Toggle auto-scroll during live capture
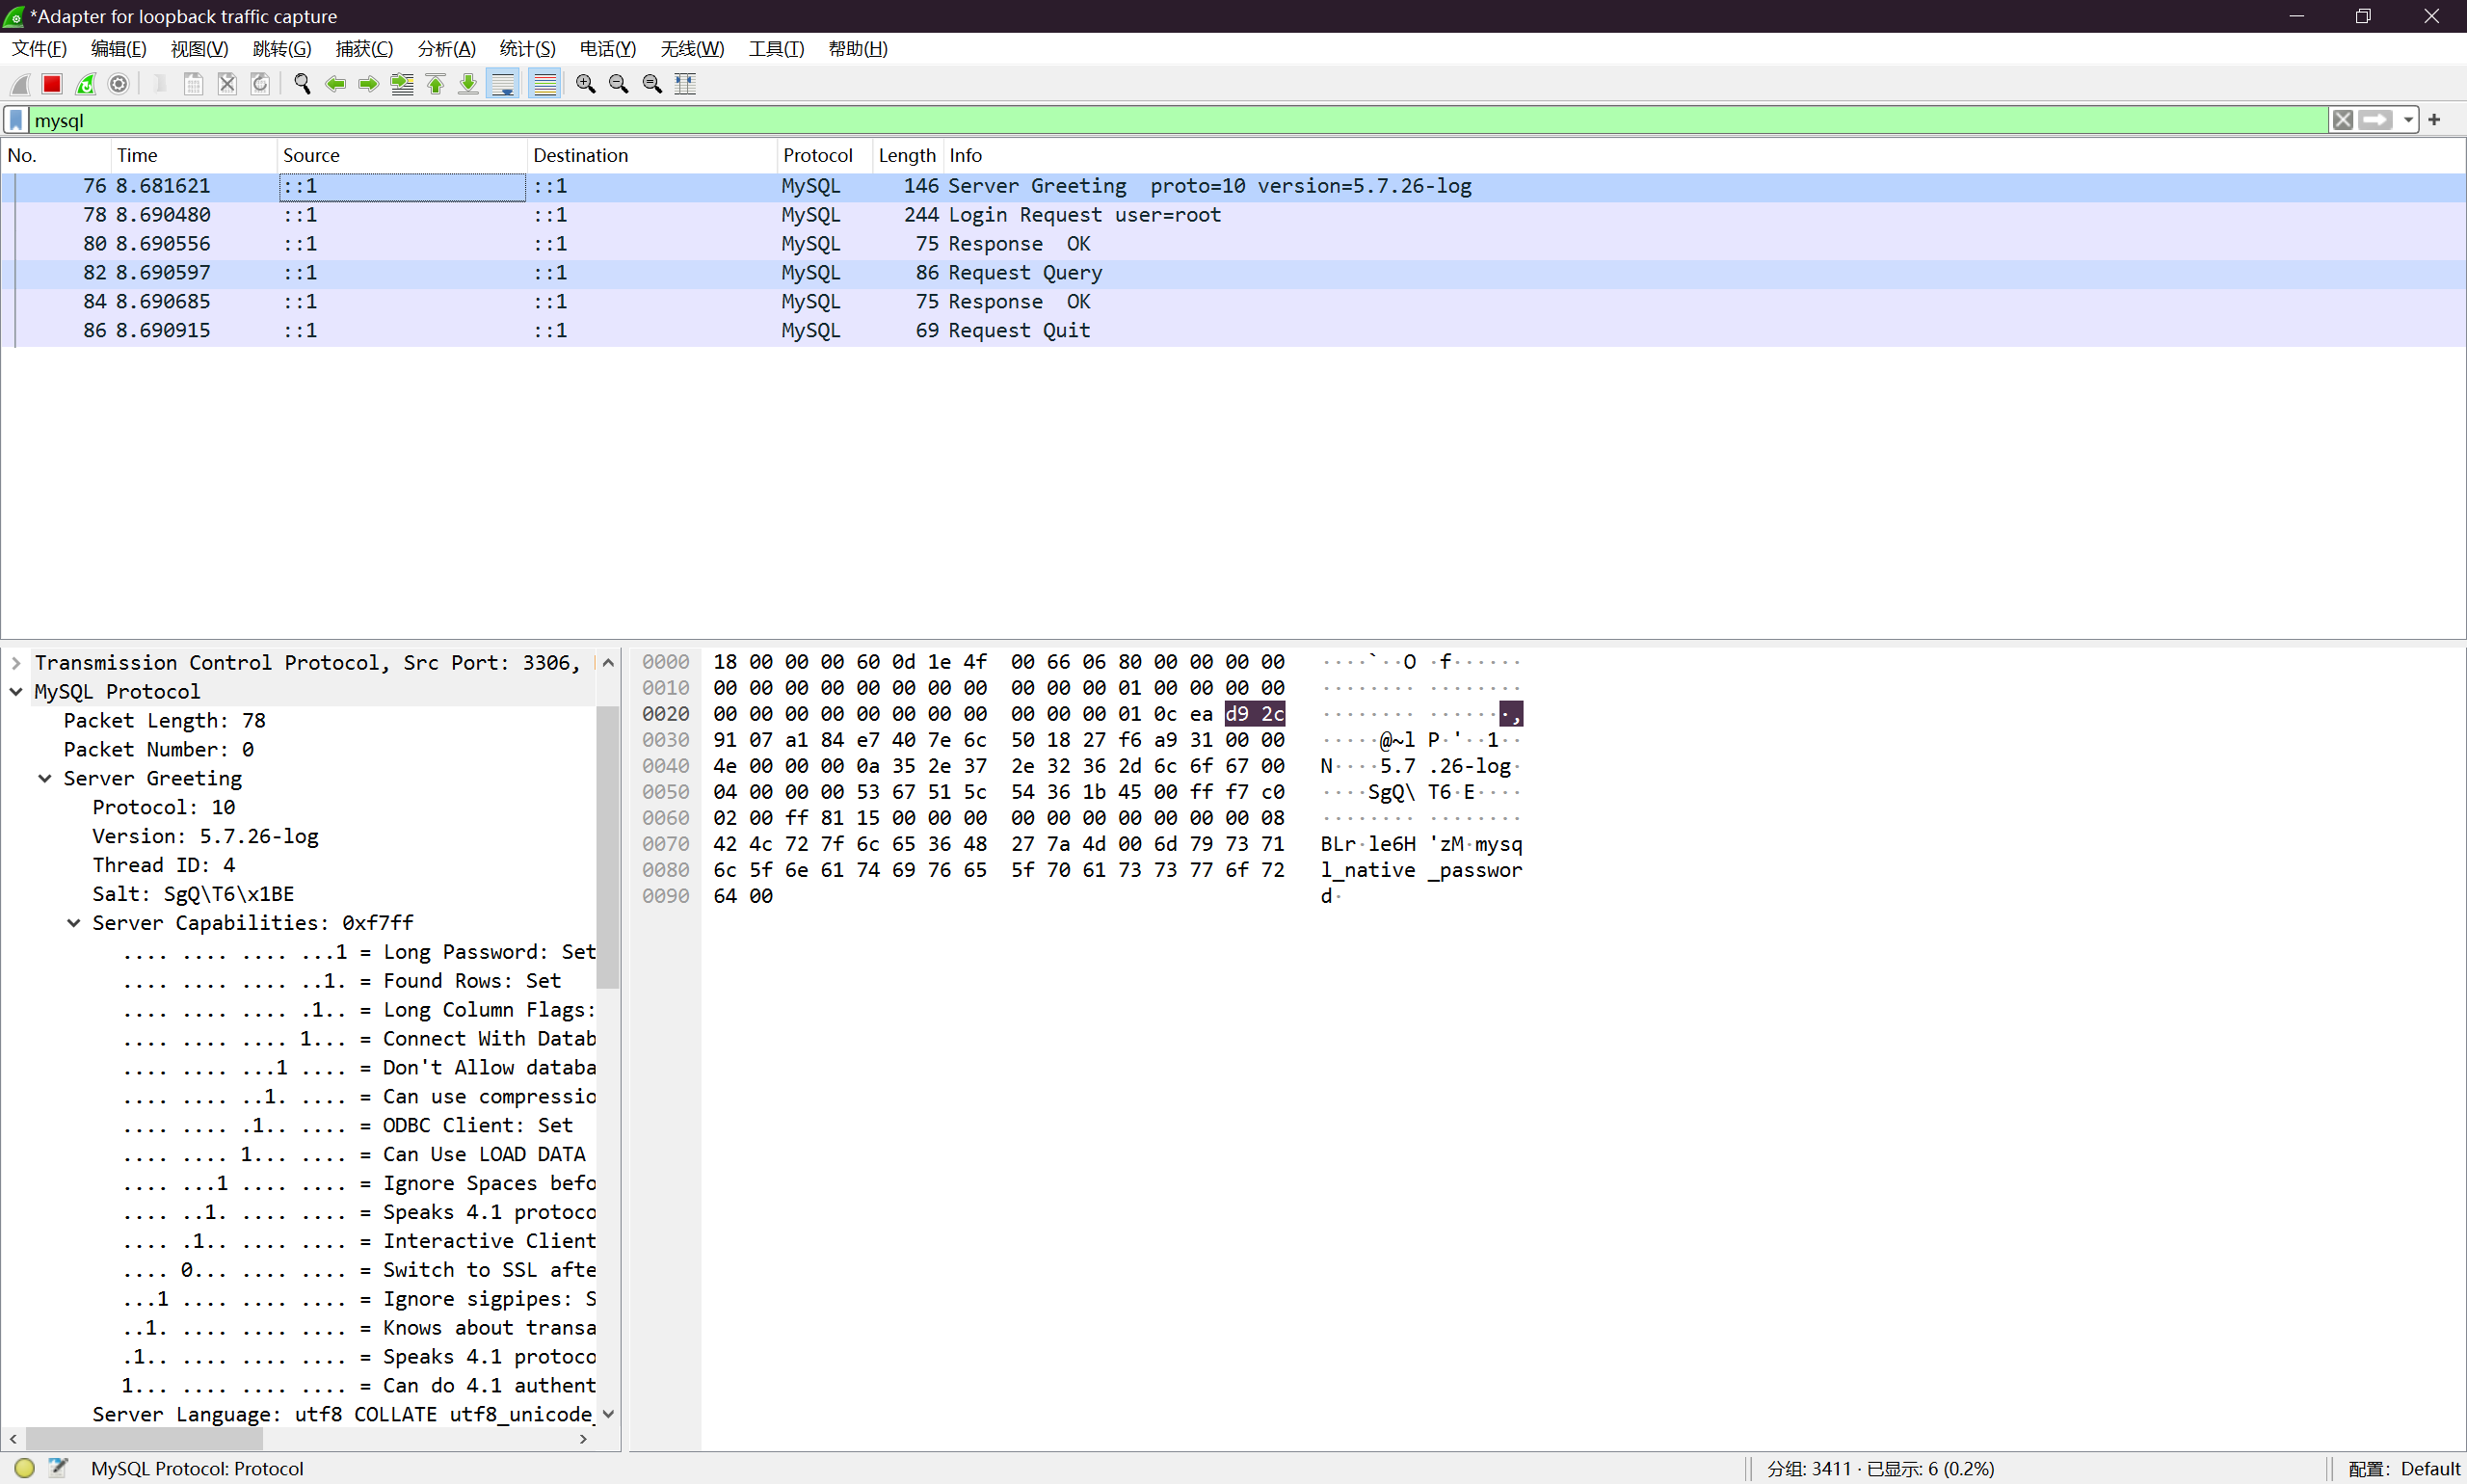2467x1484 pixels. (x=503, y=84)
